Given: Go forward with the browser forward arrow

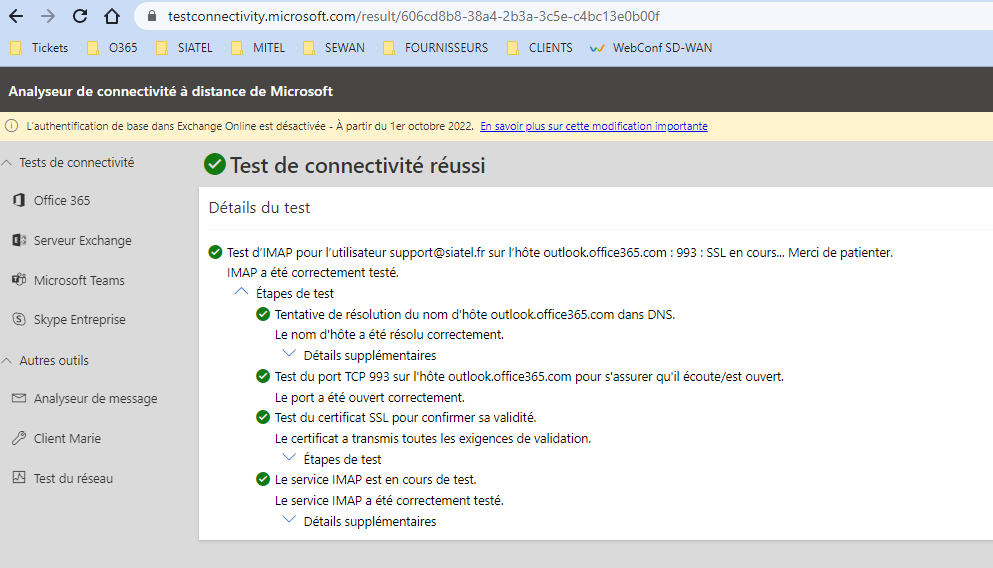Looking at the screenshot, I should click(47, 16).
